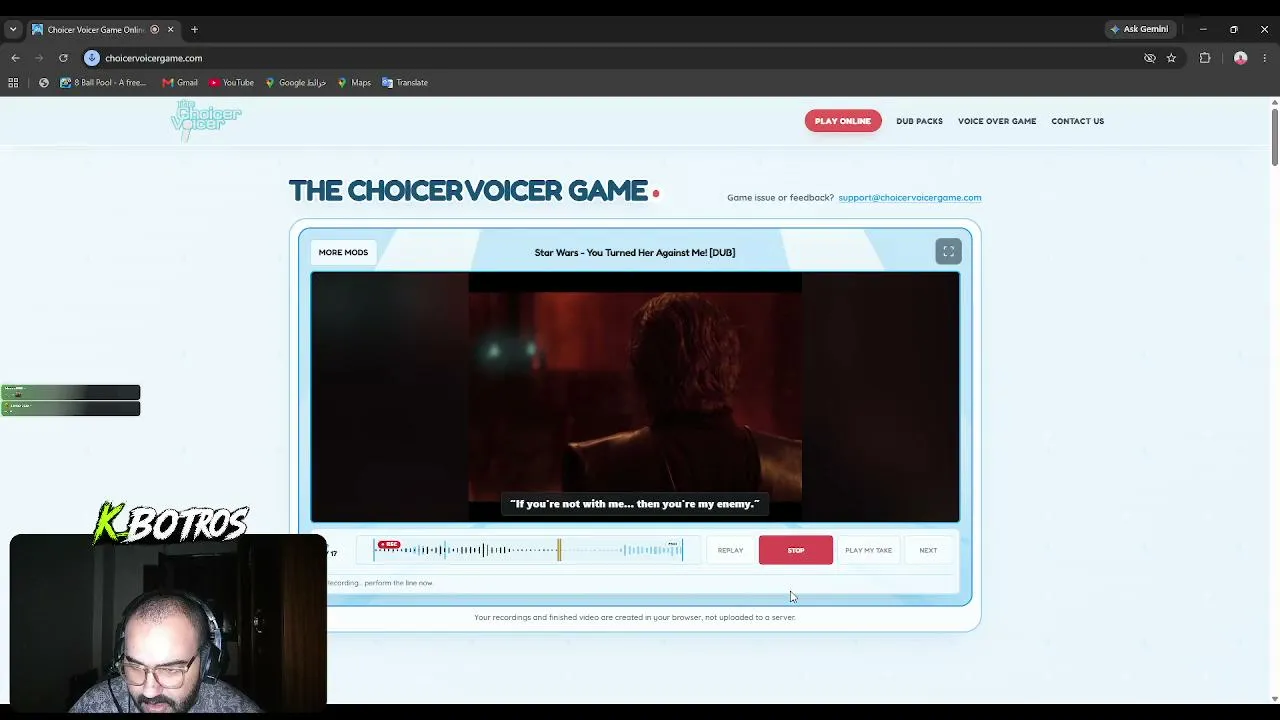Open the Google Maps bookmark
Image resolution: width=1280 pixels, height=720 pixels.
tap(354, 83)
